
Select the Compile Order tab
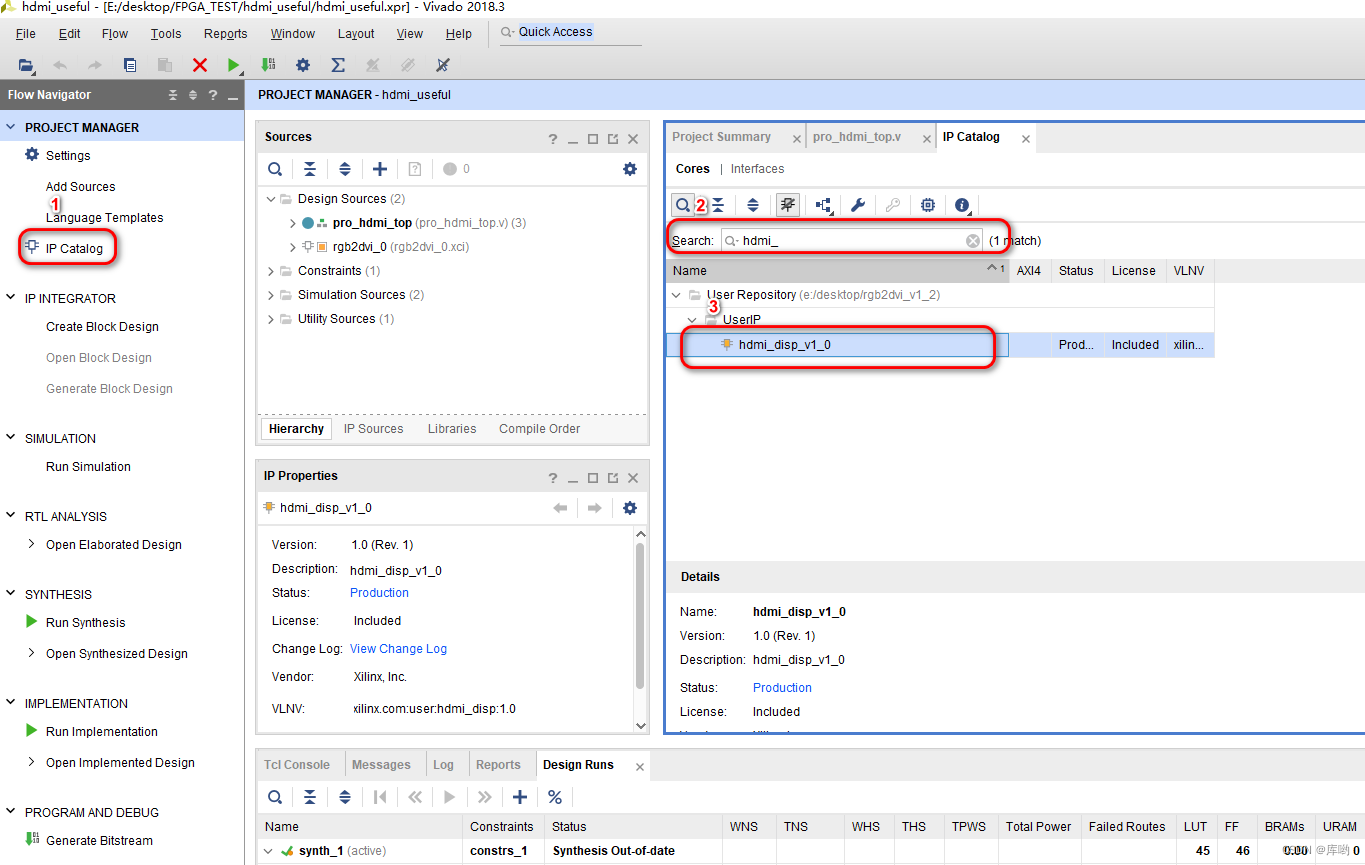540,429
